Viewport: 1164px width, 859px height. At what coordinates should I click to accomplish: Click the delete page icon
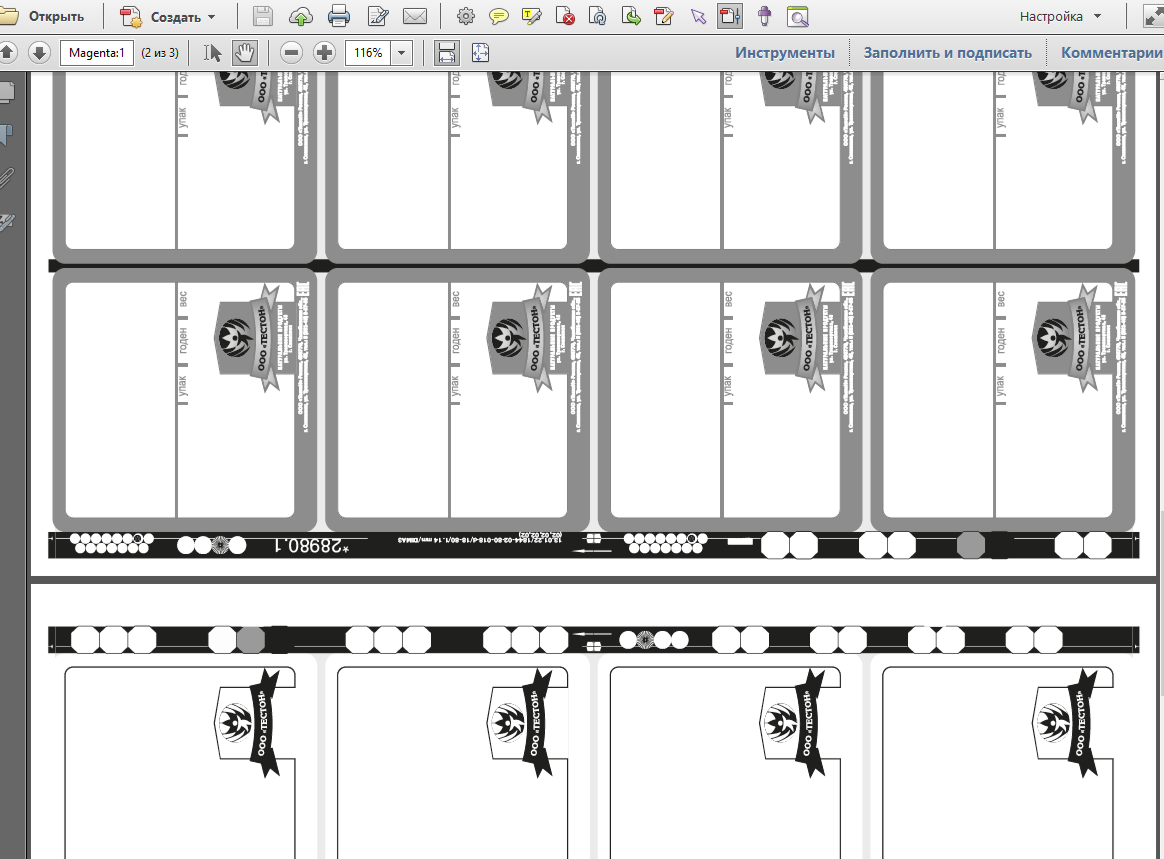click(x=565, y=16)
